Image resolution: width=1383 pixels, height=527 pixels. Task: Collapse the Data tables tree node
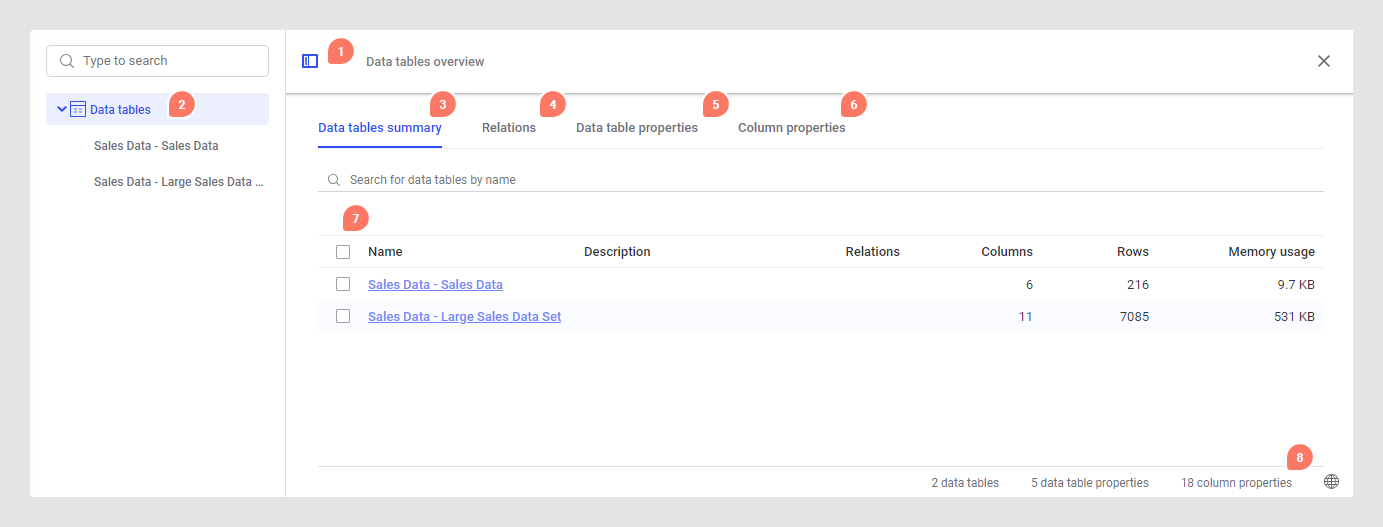(62, 109)
